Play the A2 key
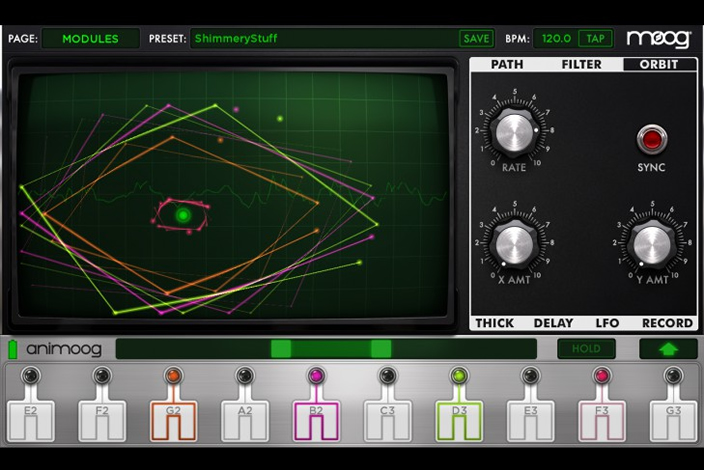 point(245,421)
